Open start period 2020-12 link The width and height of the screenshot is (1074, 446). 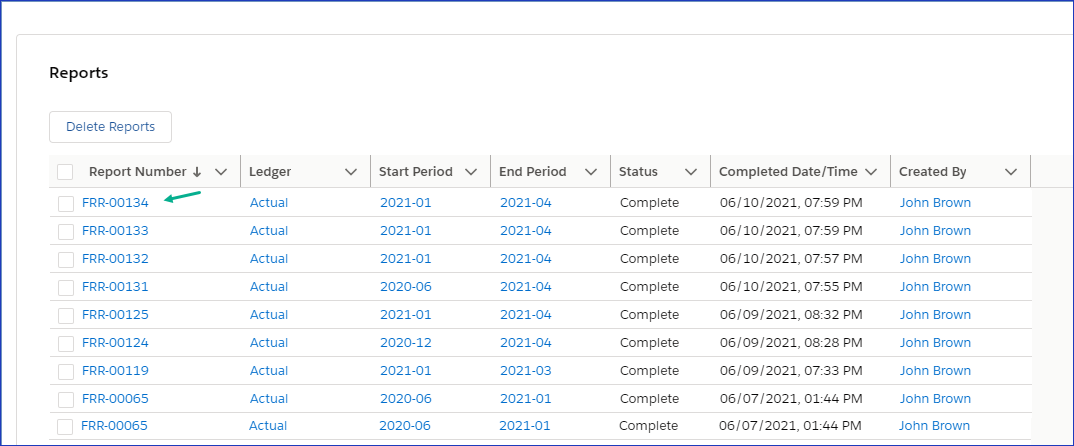[405, 343]
